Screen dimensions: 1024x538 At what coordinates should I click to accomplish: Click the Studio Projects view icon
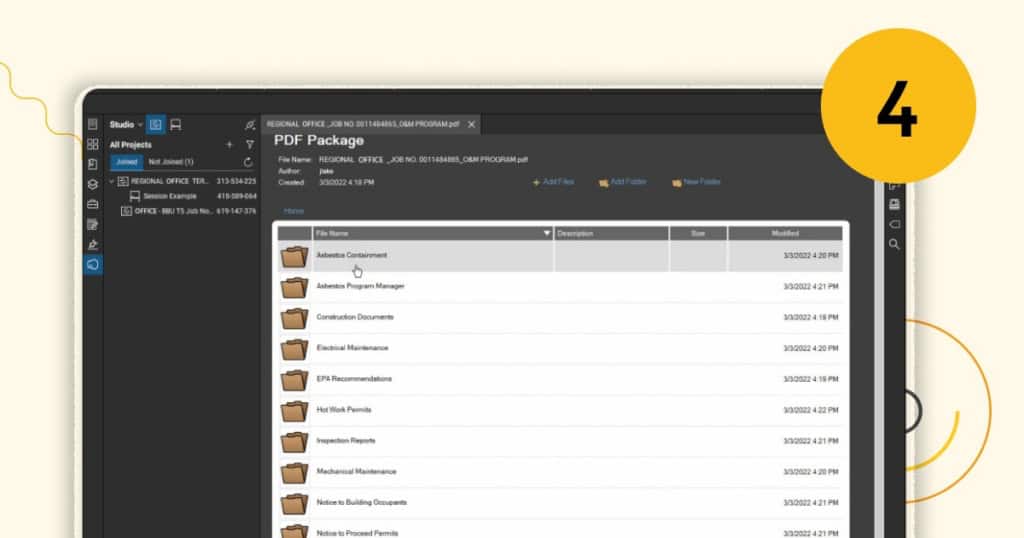pos(155,125)
